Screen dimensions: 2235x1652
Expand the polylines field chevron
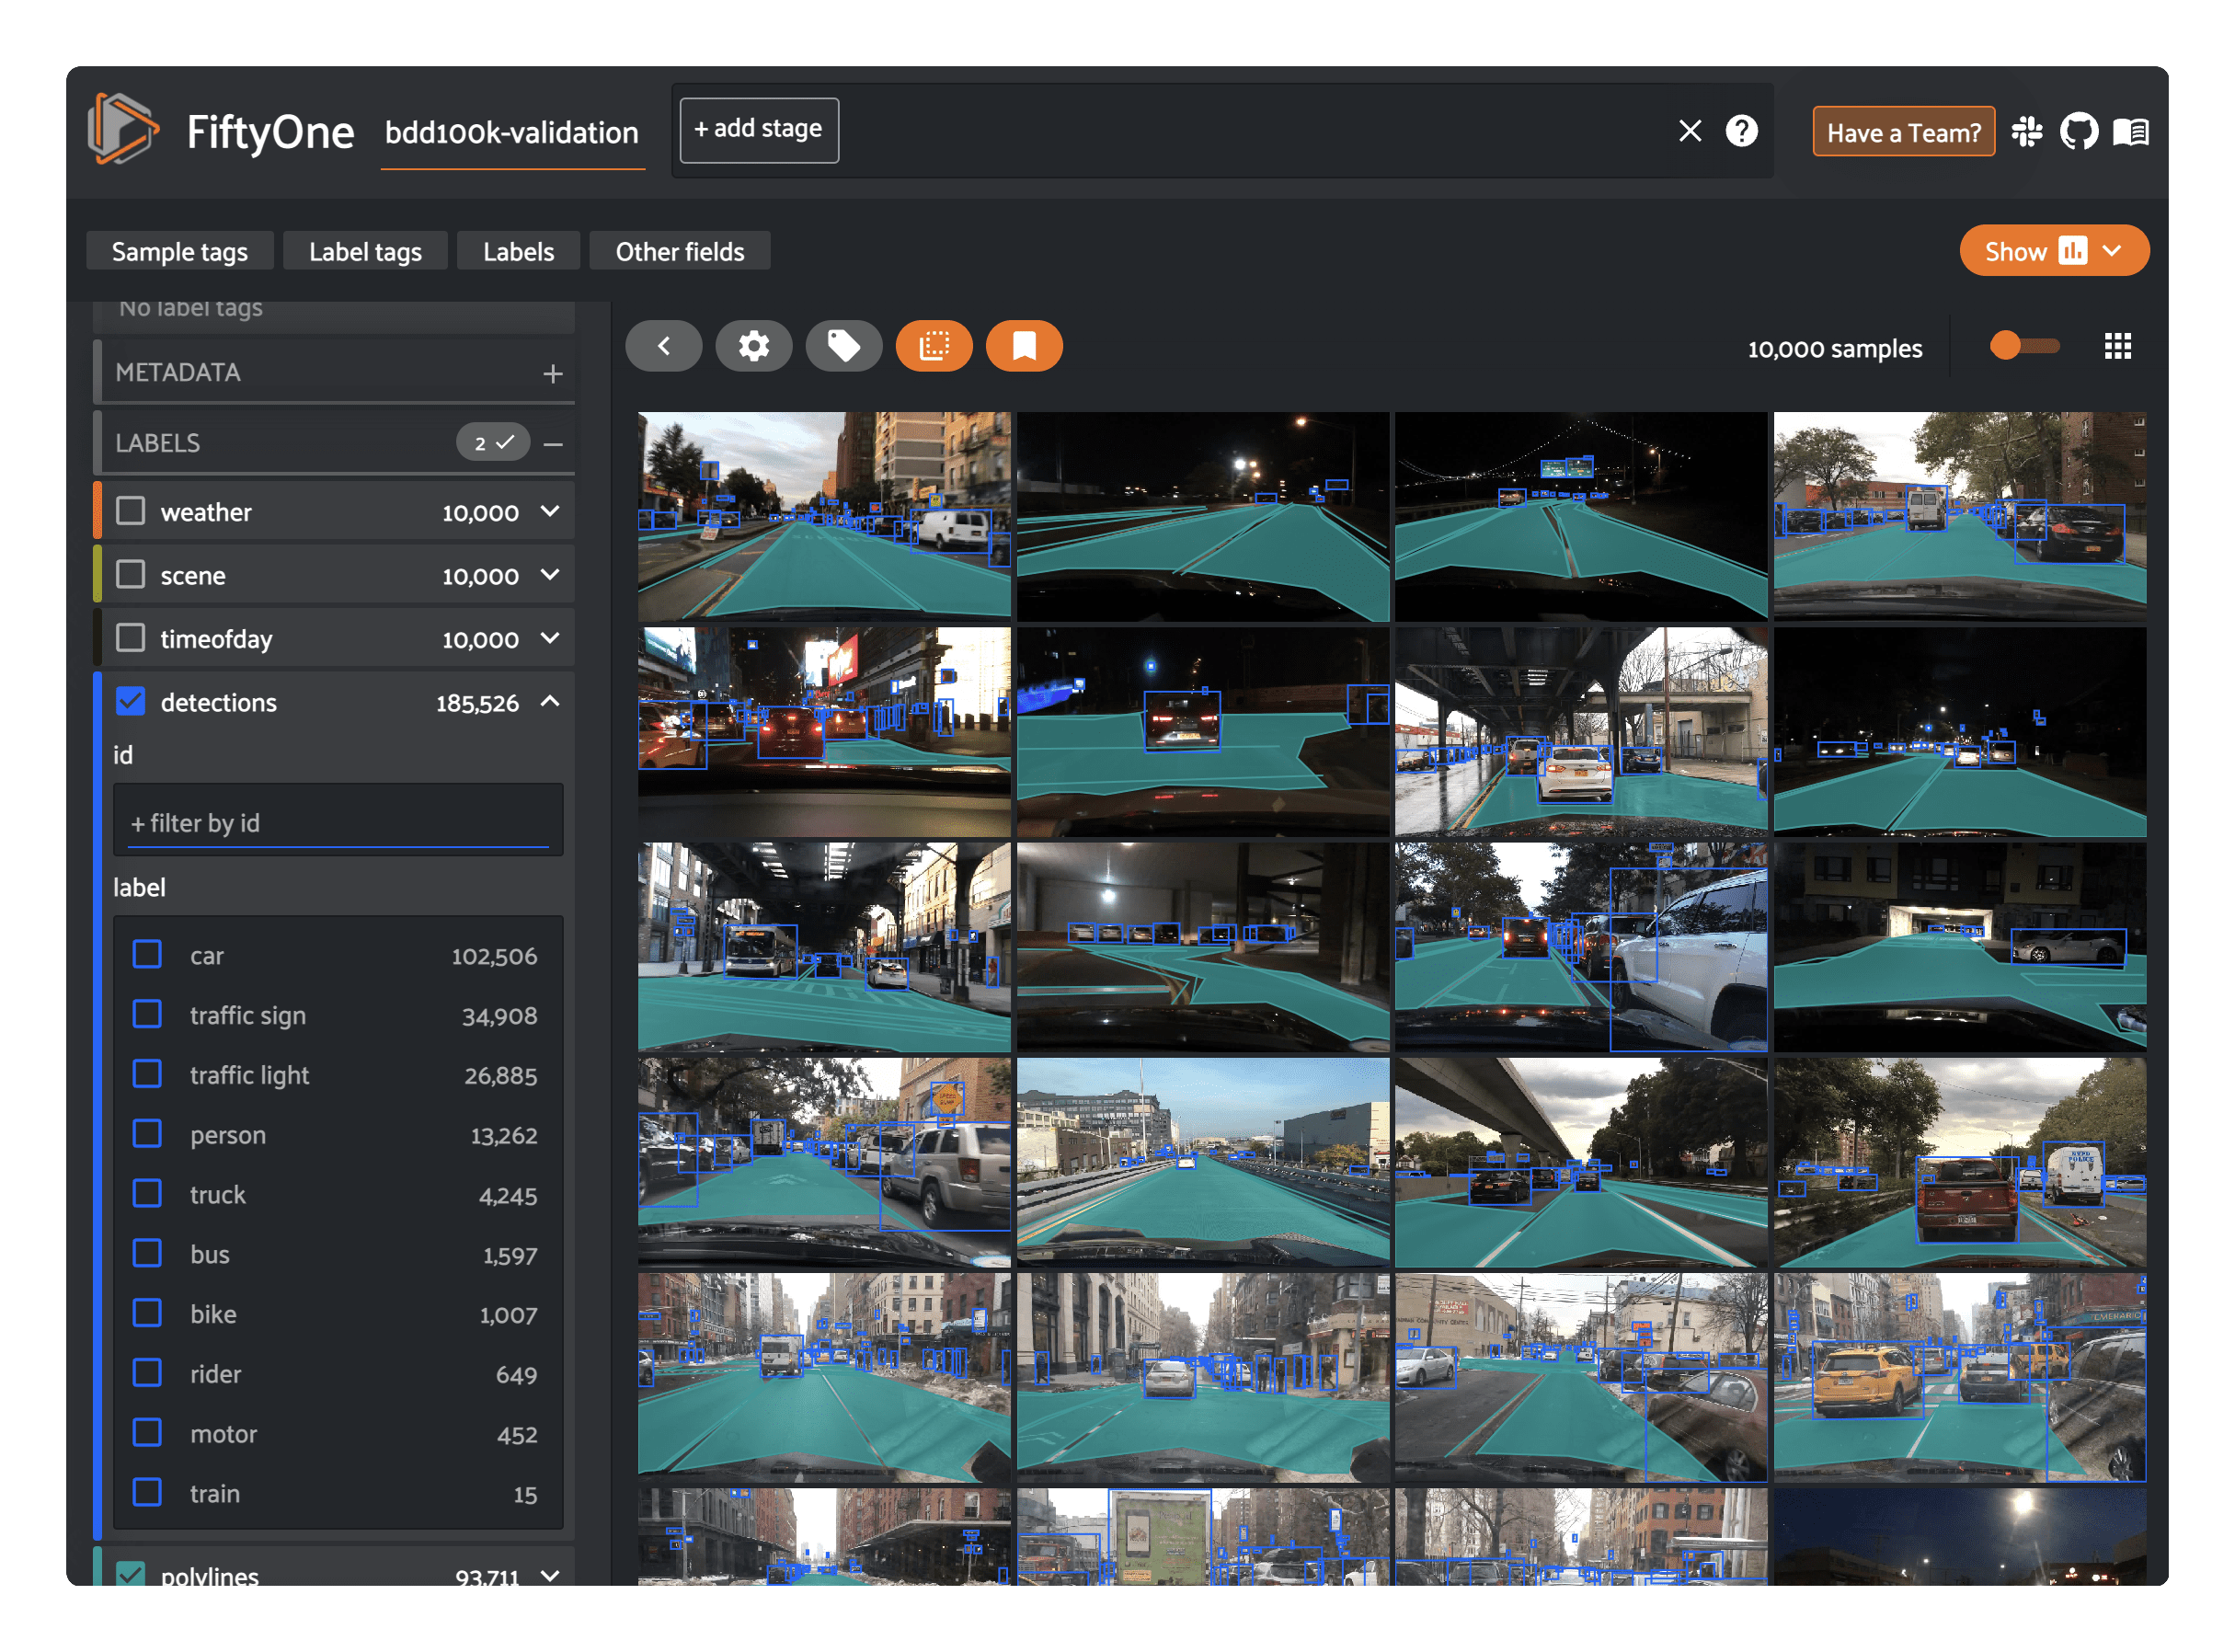(x=550, y=1576)
